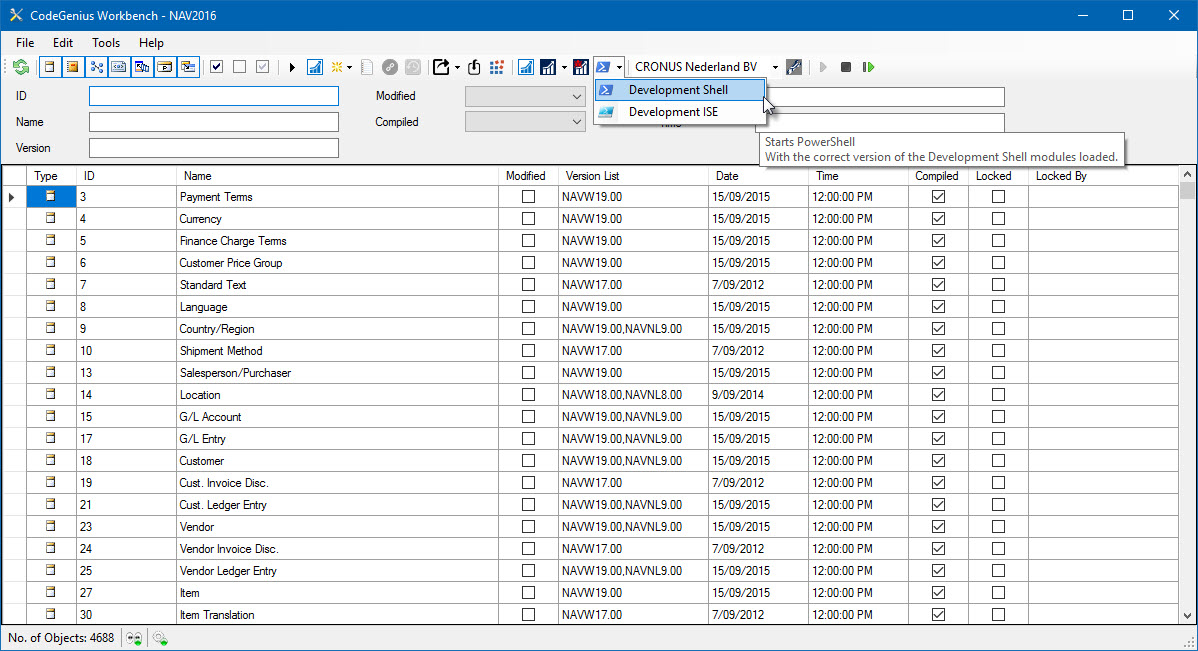1198x651 pixels.
Task: Toggle the overlapping-windows object filter icon
Action: (142, 67)
